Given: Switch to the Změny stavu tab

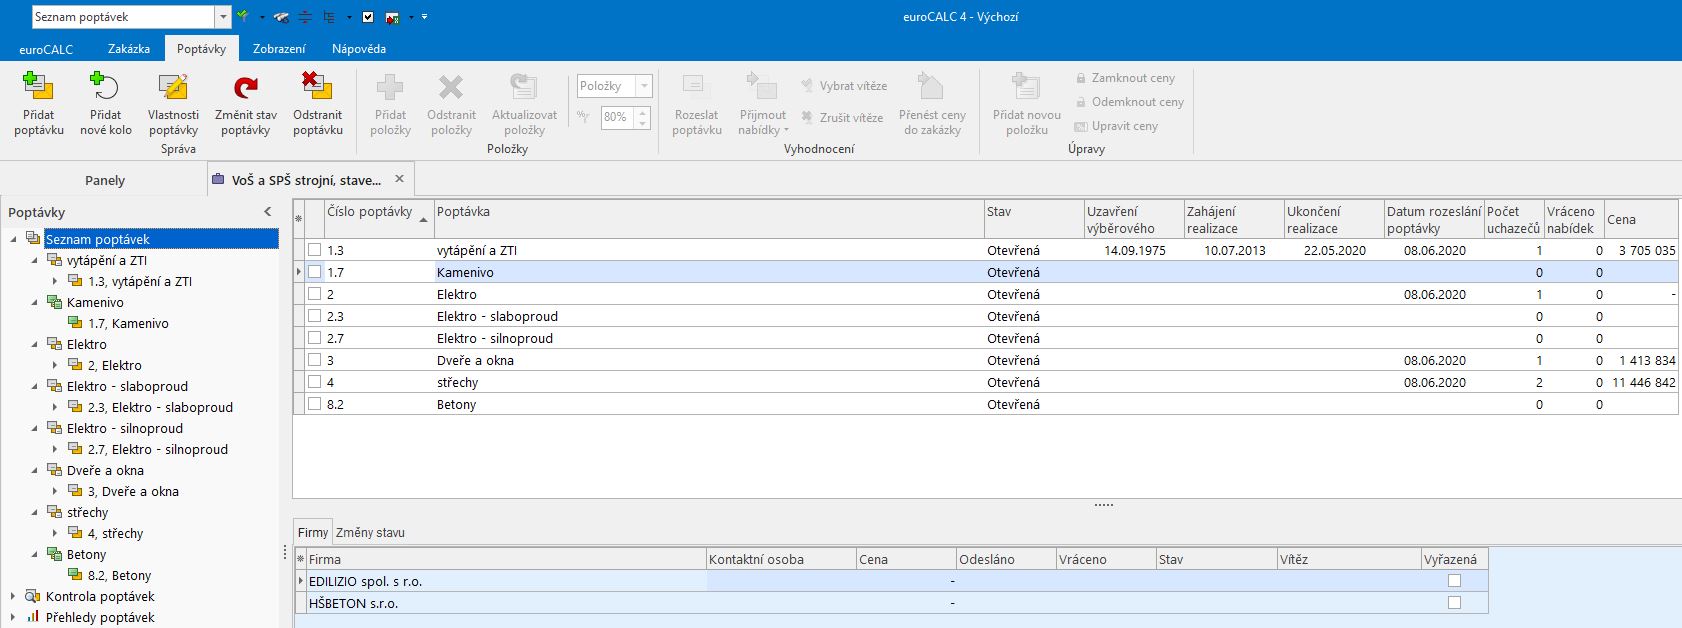Looking at the screenshot, I should pyautogui.click(x=370, y=533).
